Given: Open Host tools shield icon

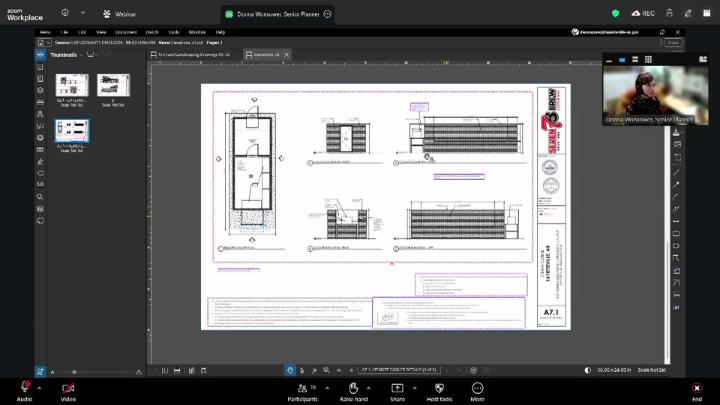Looking at the screenshot, I should (x=439, y=388).
